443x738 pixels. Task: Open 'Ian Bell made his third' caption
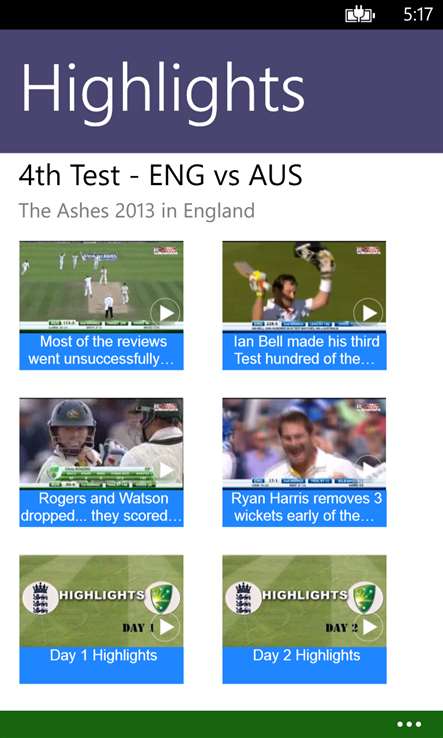pyautogui.click(x=305, y=350)
